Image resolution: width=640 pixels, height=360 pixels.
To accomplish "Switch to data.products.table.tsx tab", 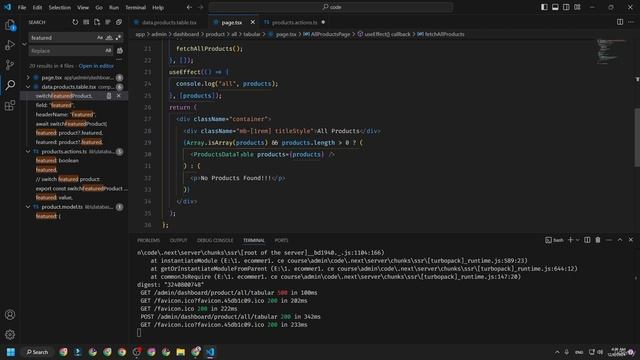I will click(168, 22).
